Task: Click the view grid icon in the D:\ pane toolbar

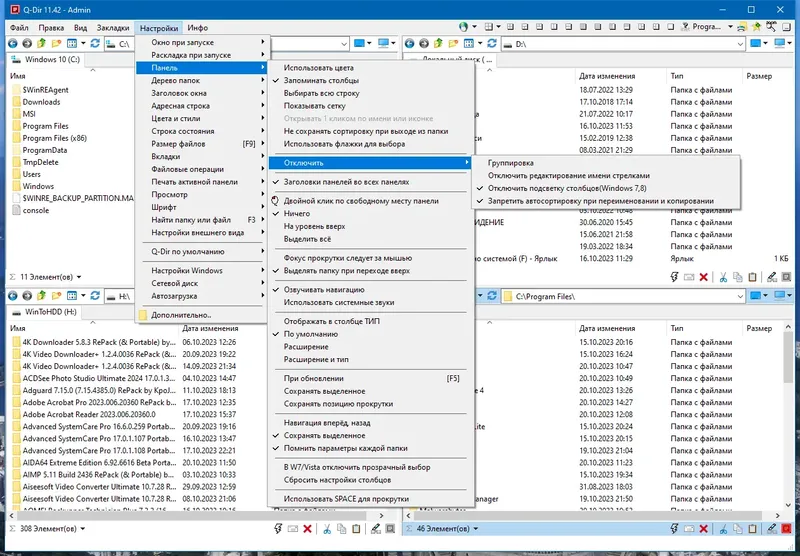Action: [x=469, y=44]
